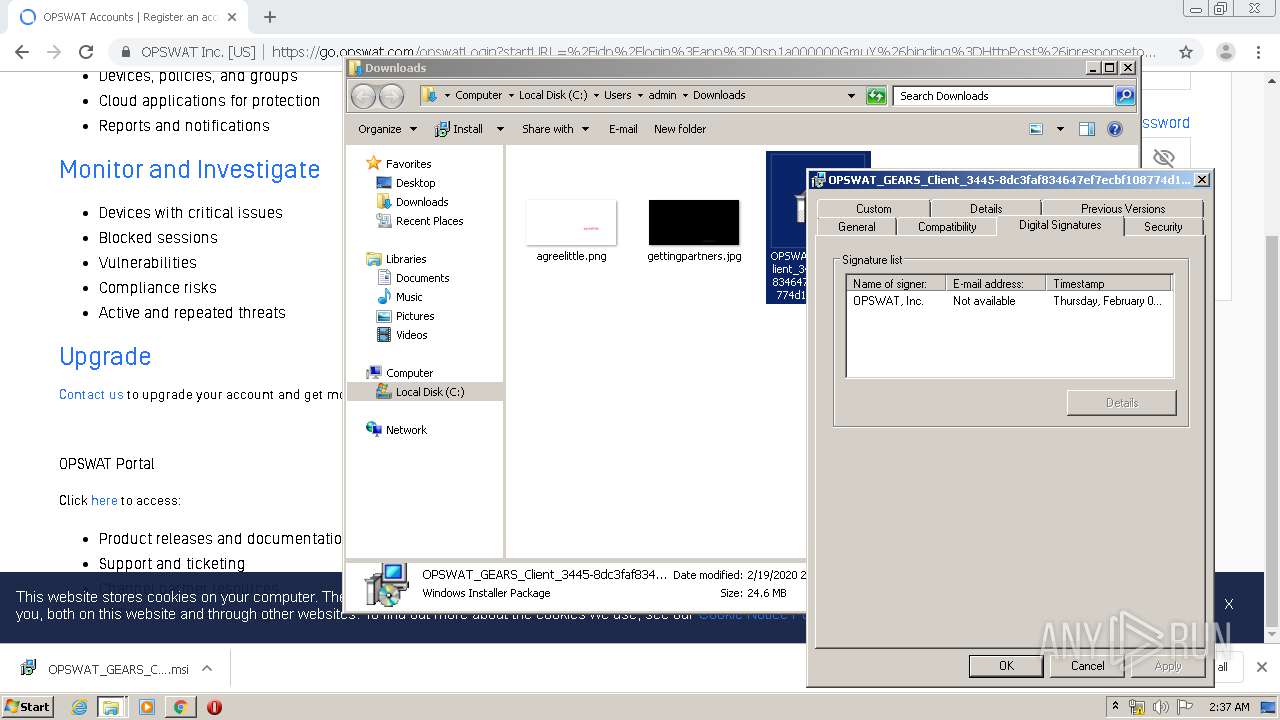1280x720 pixels.
Task: Click the Chrome taskbar icon
Action: (180, 707)
